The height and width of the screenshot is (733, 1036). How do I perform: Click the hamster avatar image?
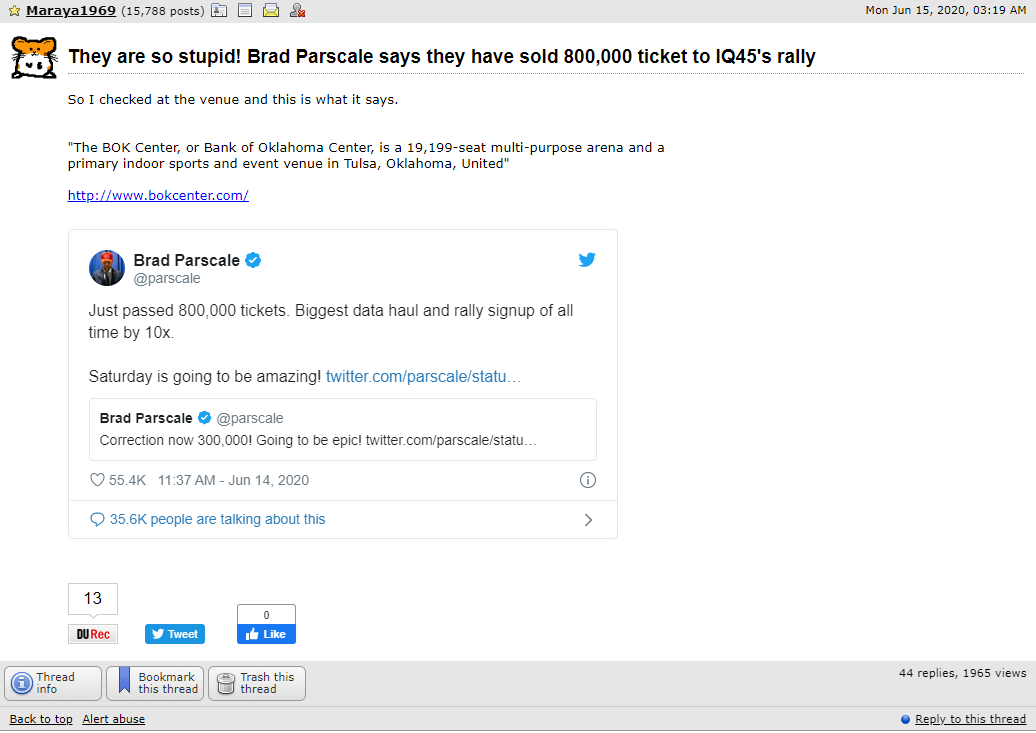pos(34,58)
